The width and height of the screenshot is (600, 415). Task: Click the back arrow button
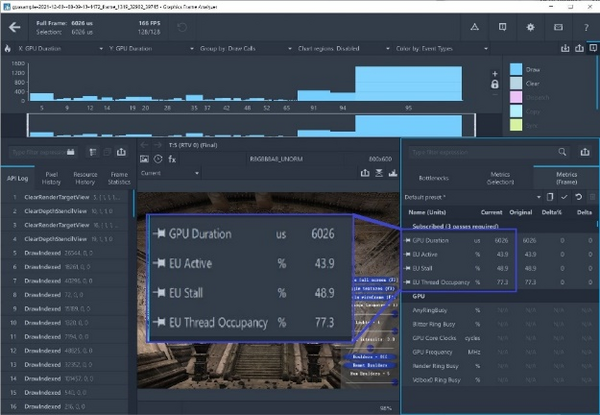tap(15, 27)
